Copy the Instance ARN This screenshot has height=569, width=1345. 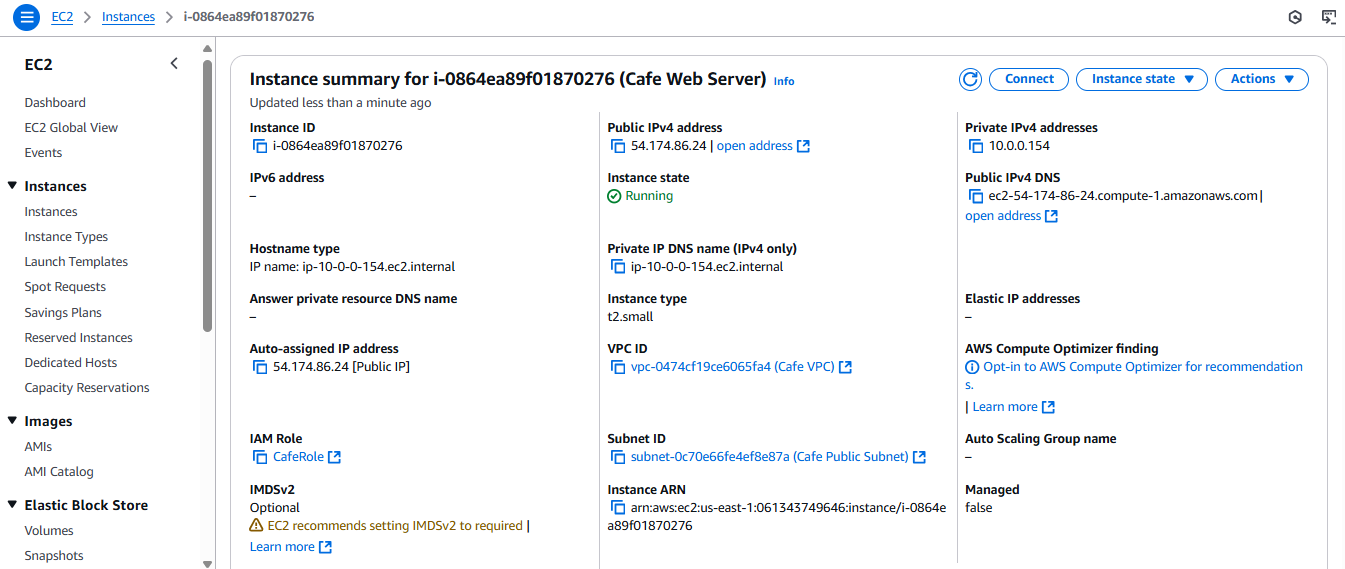(x=618, y=508)
